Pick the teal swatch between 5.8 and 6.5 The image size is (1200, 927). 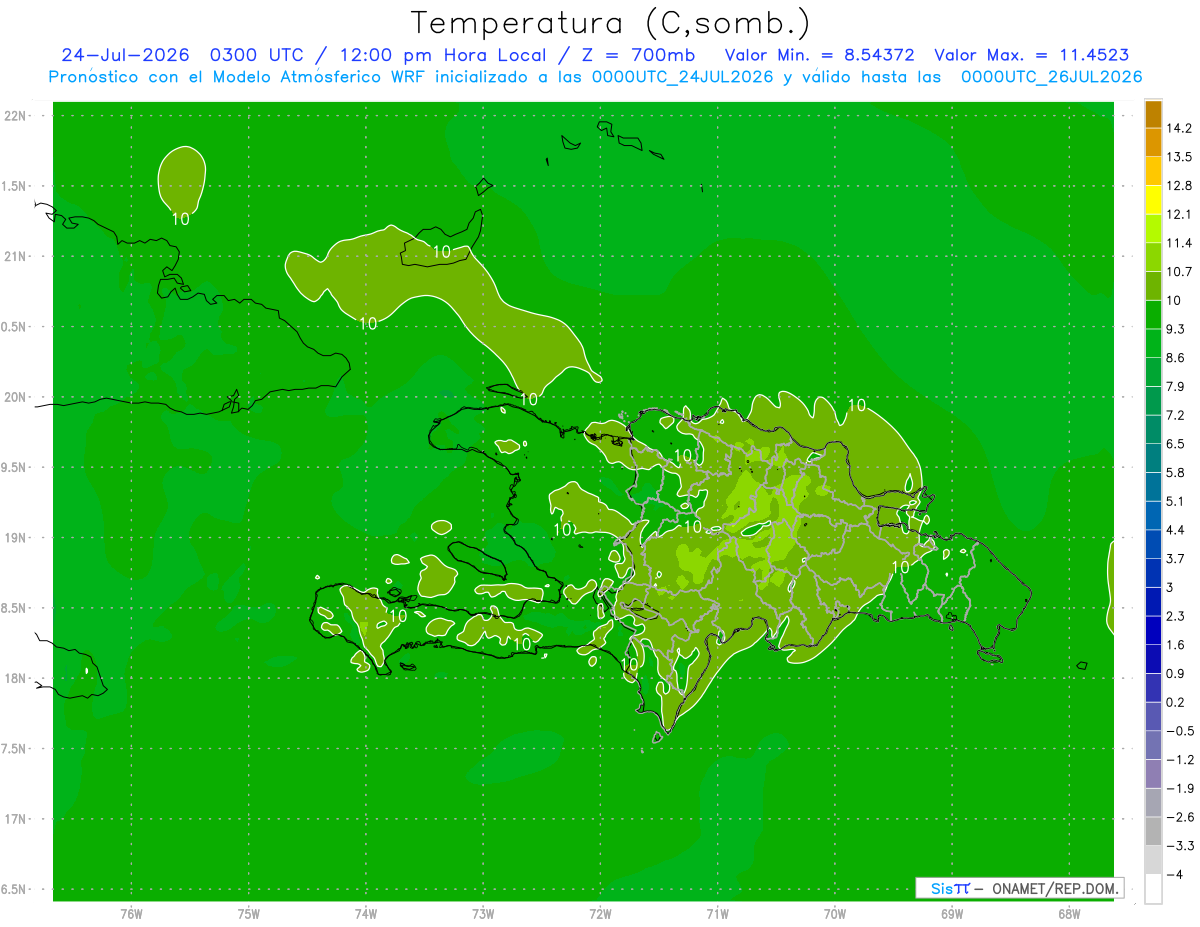click(1153, 458)
